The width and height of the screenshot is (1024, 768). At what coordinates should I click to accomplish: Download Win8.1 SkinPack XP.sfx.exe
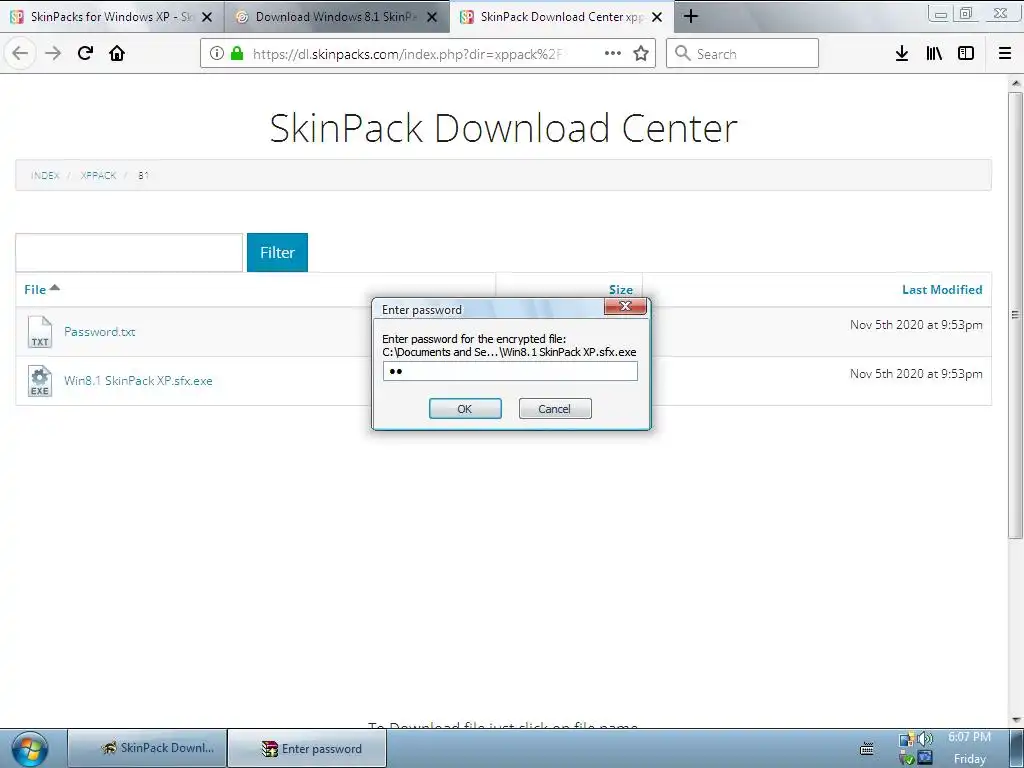click(138, 381)
